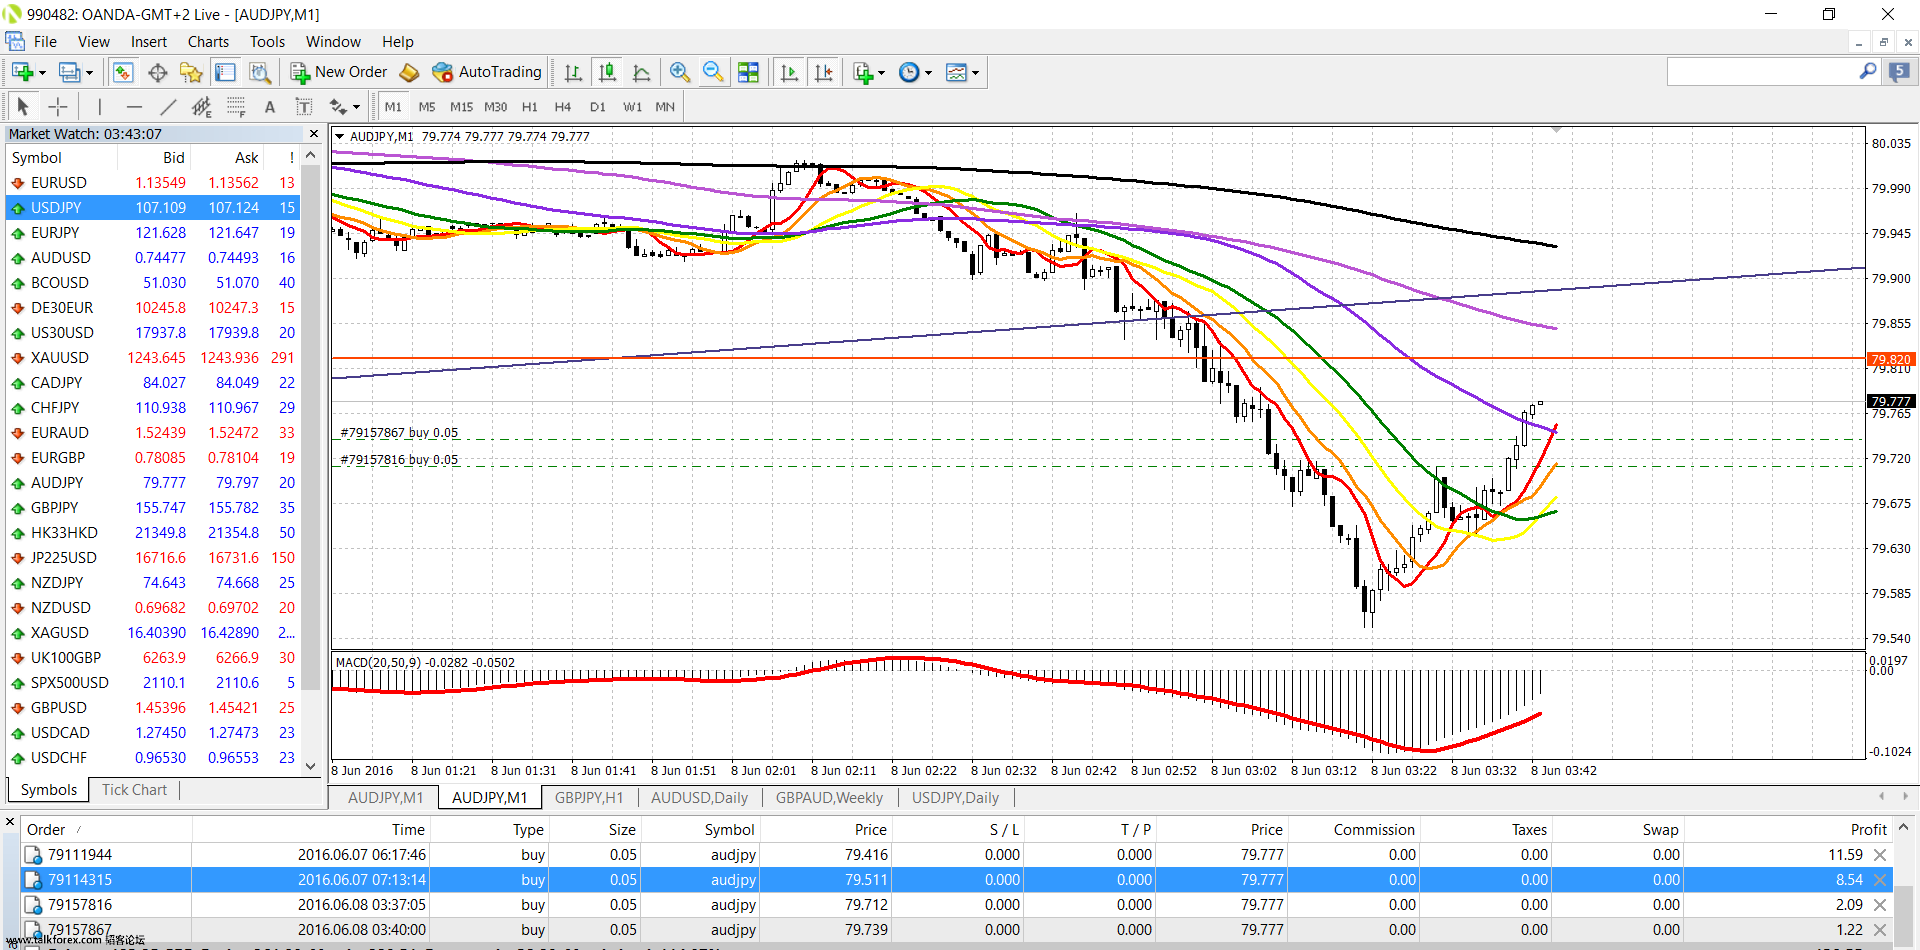Screen dimensions: 1920x950
Task: Open the chat notifications icon
Action: (1899, 71)
